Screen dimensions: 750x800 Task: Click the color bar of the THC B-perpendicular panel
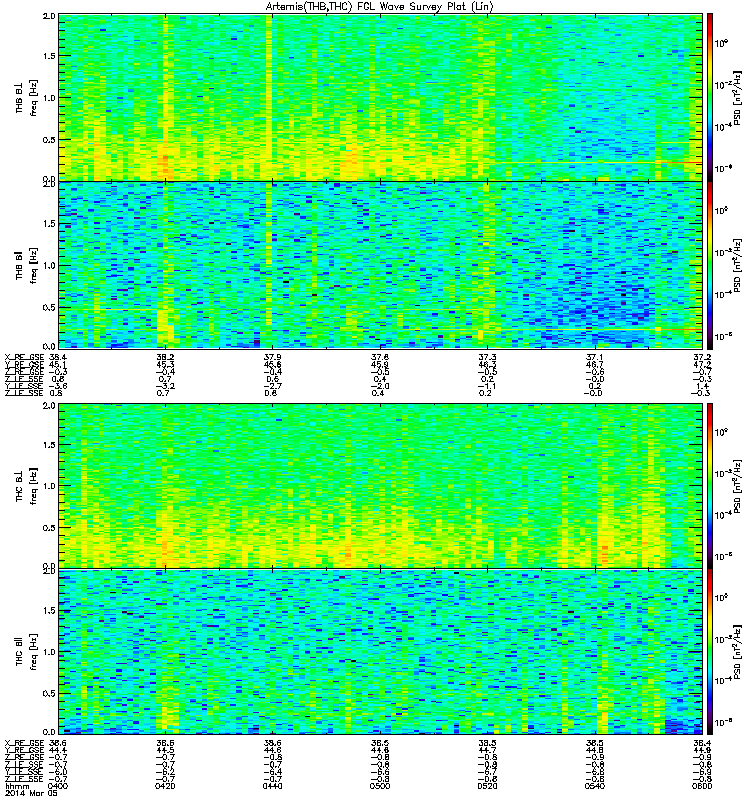[710, 486]
